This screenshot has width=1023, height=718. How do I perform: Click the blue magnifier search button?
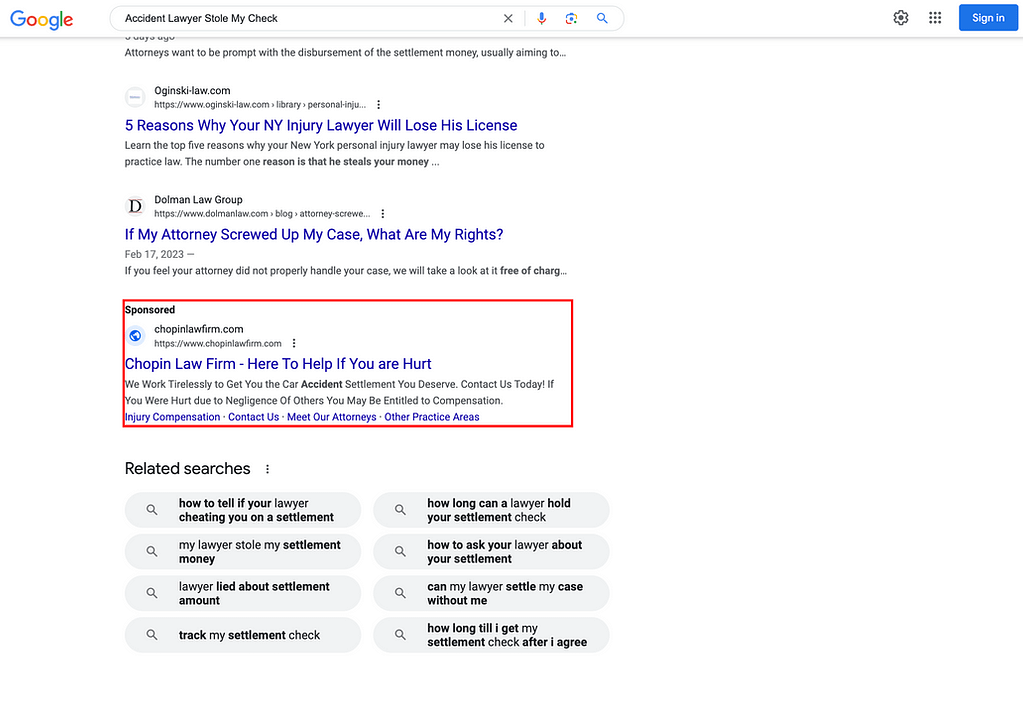tap(602, 18)
